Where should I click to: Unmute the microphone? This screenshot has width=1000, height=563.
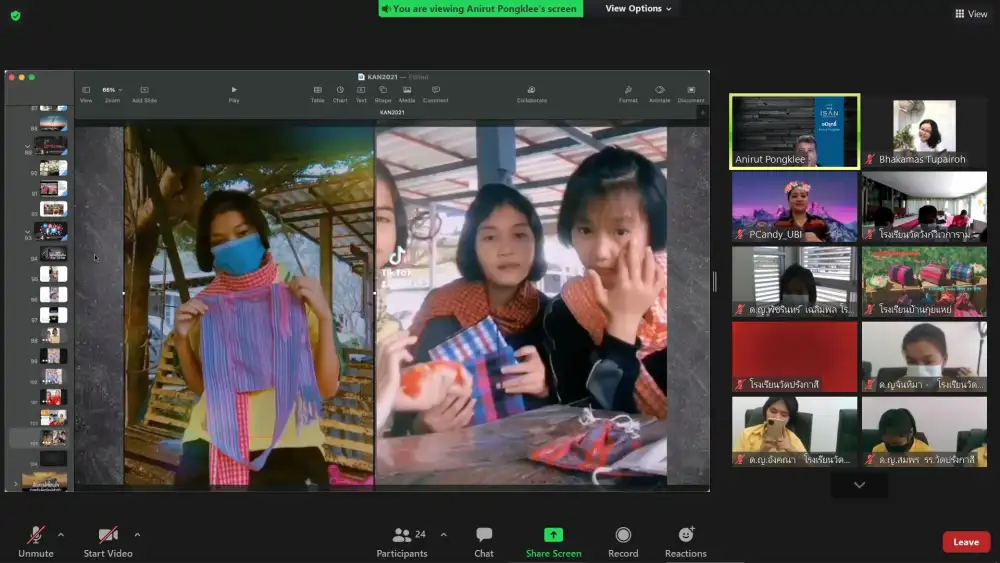point(36,536)
